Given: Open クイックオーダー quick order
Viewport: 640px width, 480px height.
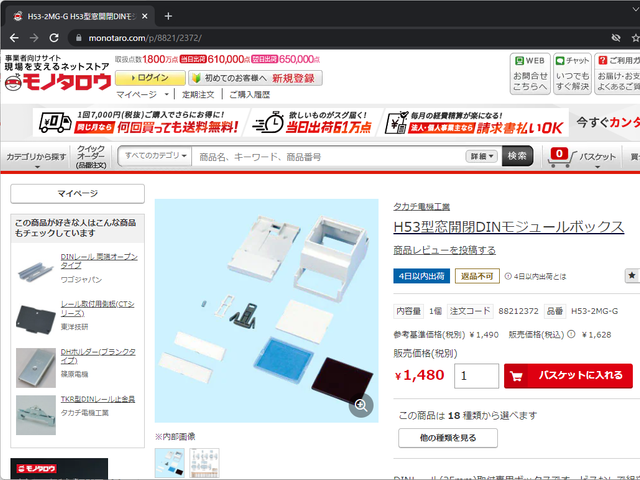Looking at the screenshot, I should point(91,157).
